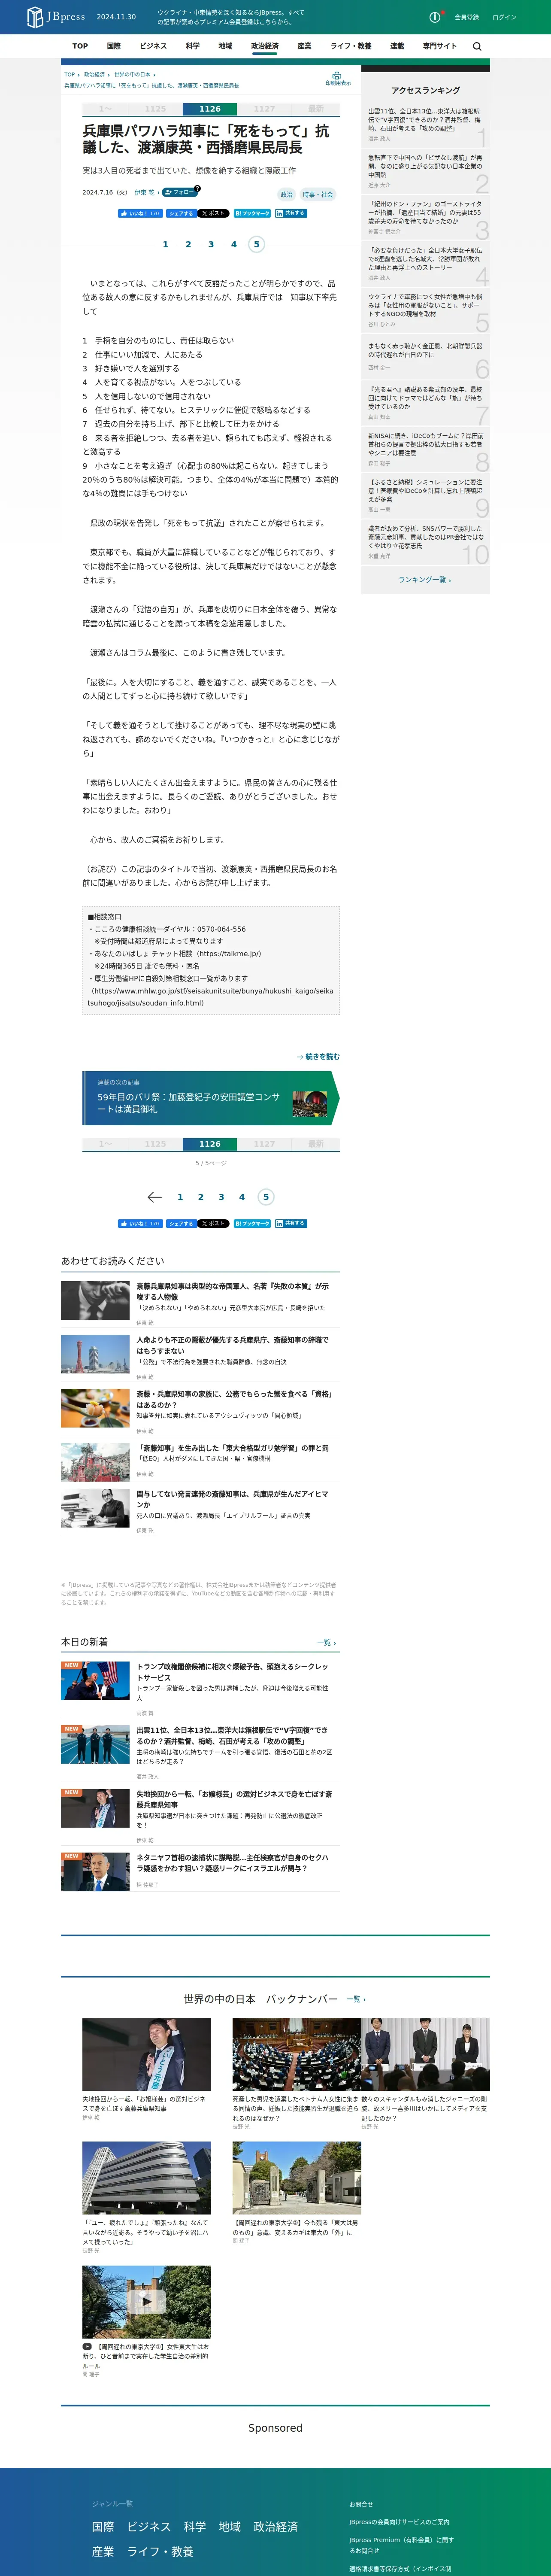Click the bottom X ポスト button
The image size is (551, 2576).
click(x=213, y=1223)
